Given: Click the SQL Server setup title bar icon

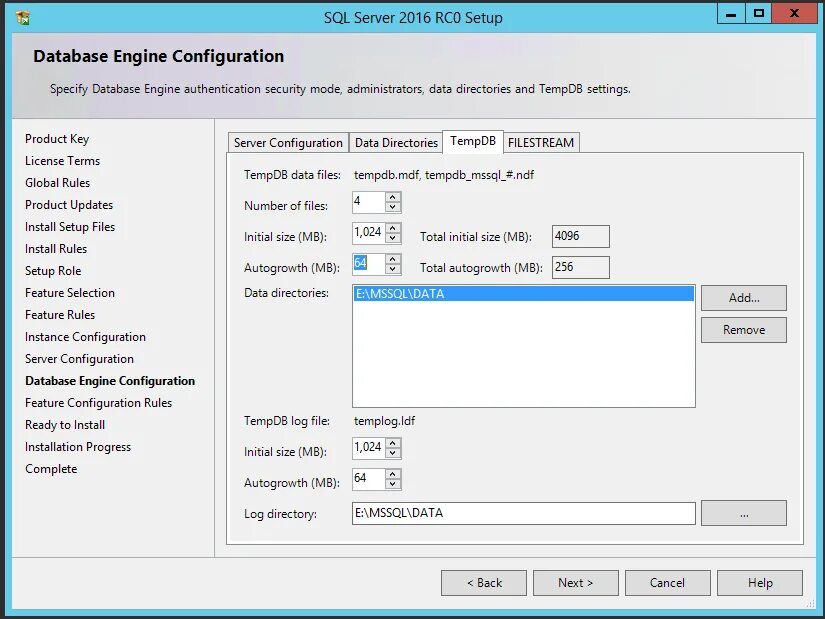Looking at the screenshot, I should click(23, 17).
